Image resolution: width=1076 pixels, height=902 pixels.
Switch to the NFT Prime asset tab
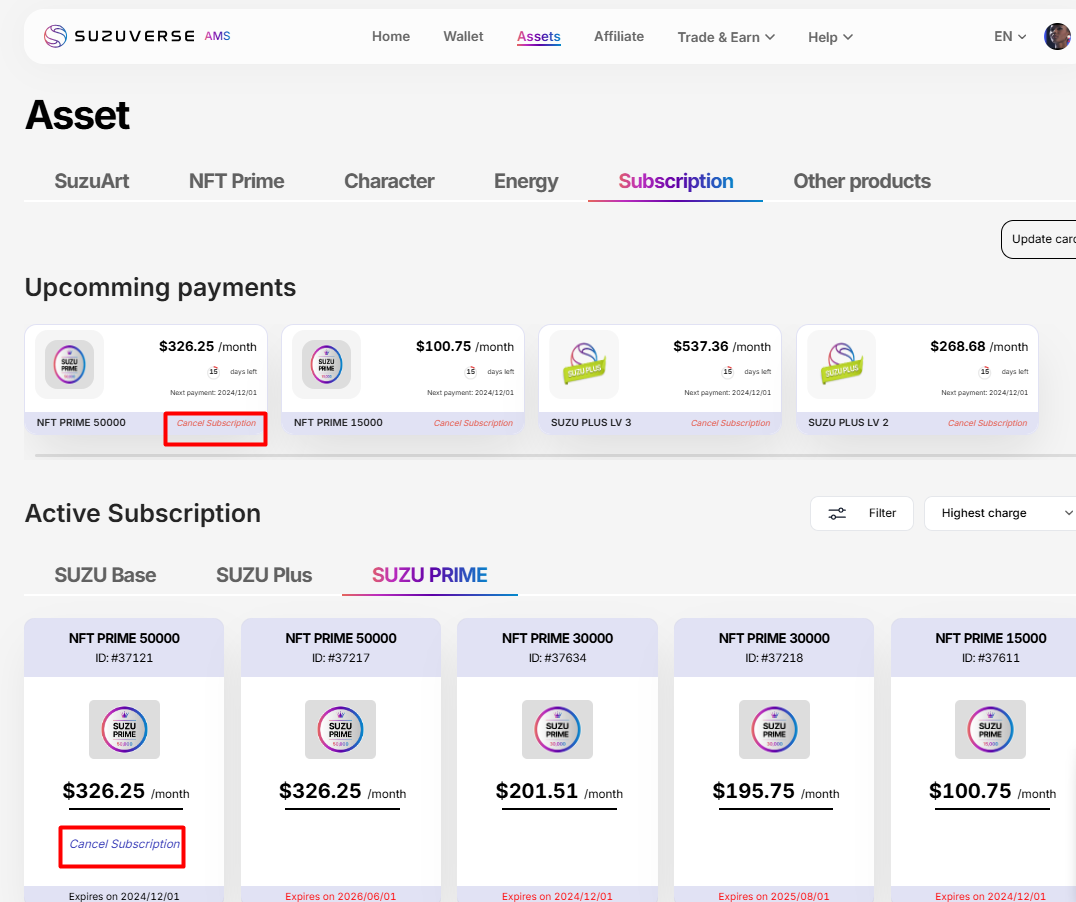click(x=236, y=181)
